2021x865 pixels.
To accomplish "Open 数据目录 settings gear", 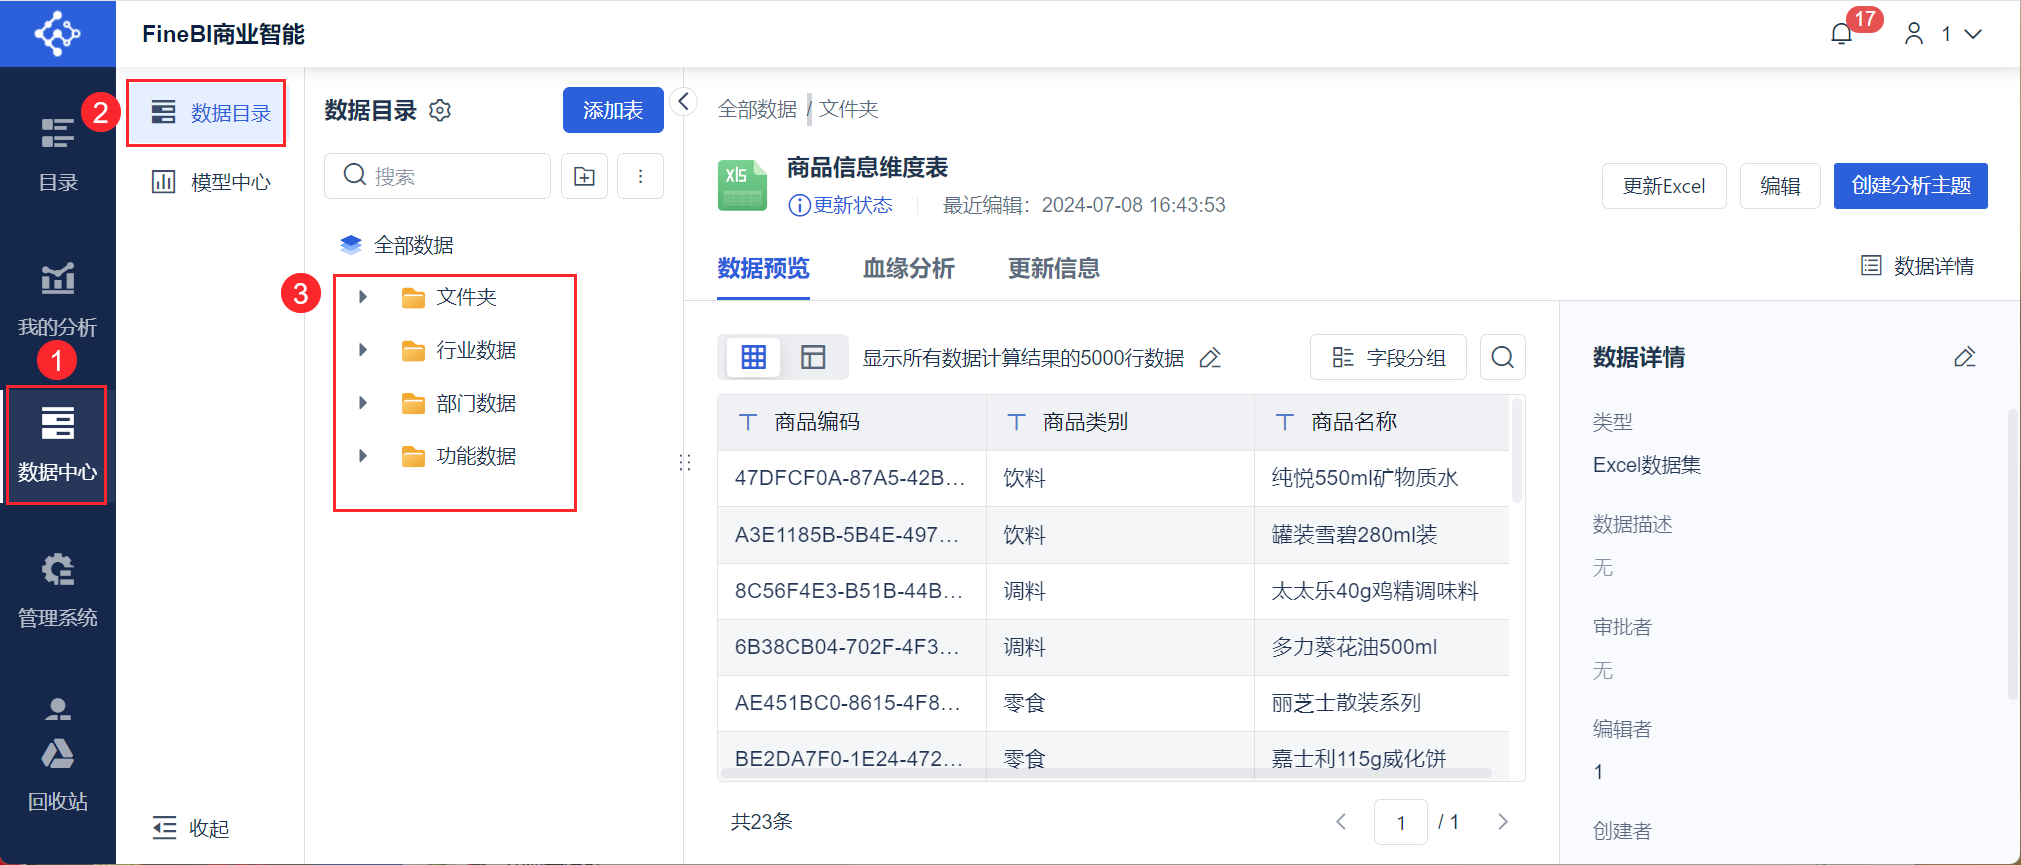I will pyautogui.click(x=440, y=110).
